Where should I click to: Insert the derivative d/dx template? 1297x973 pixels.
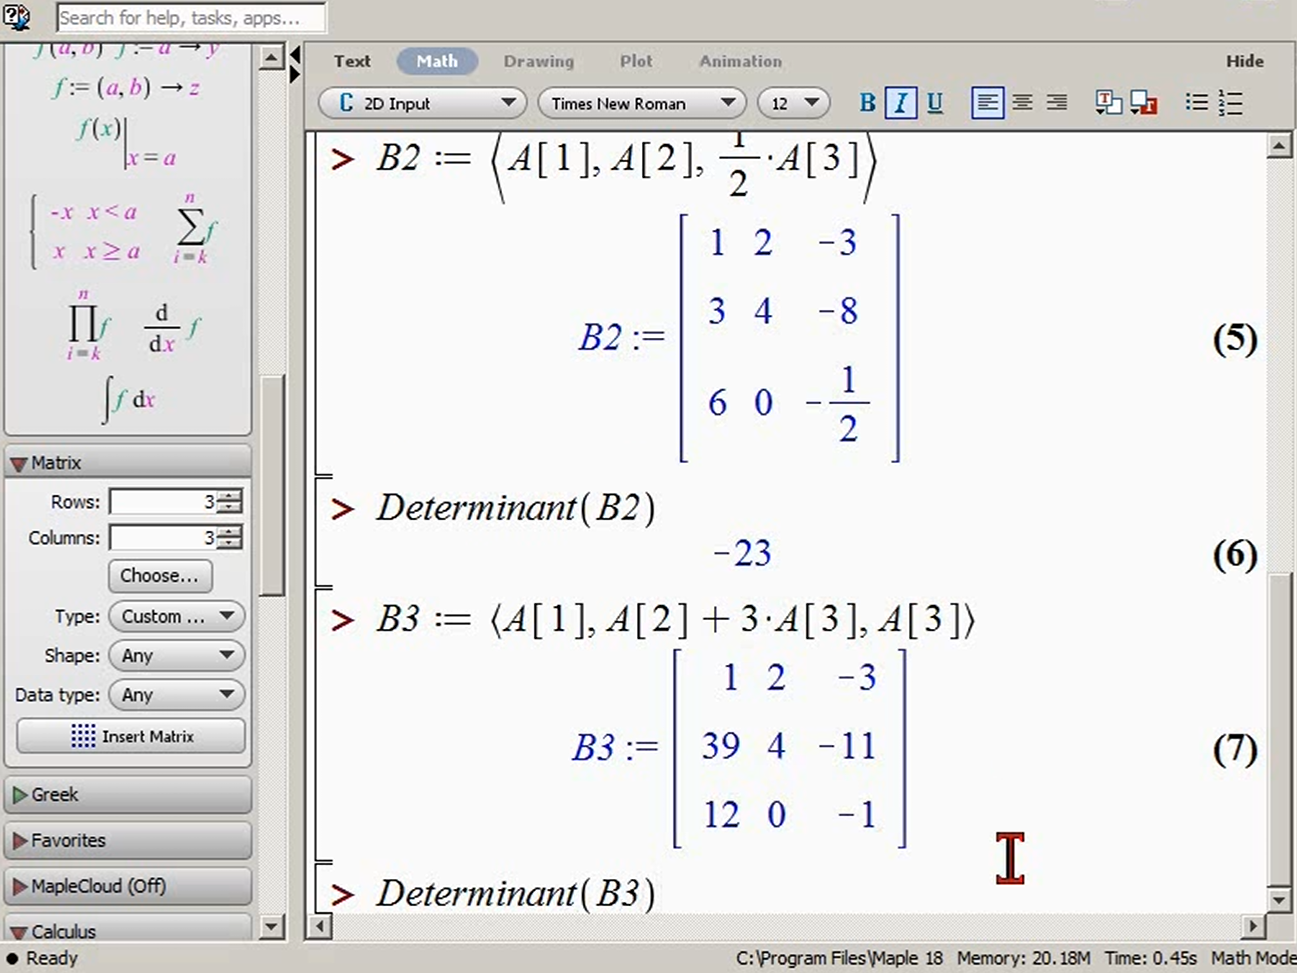click(x=174, y=328)
